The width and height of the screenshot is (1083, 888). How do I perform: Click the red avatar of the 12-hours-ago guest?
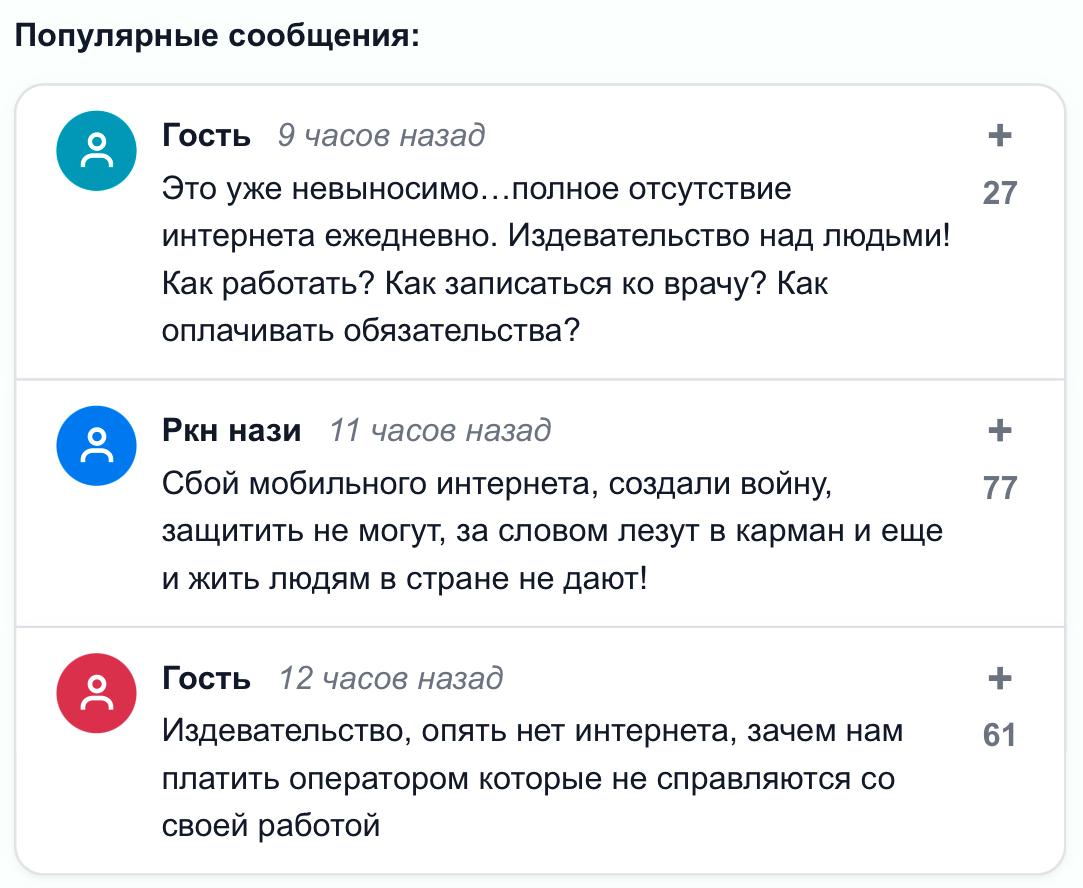96,694
